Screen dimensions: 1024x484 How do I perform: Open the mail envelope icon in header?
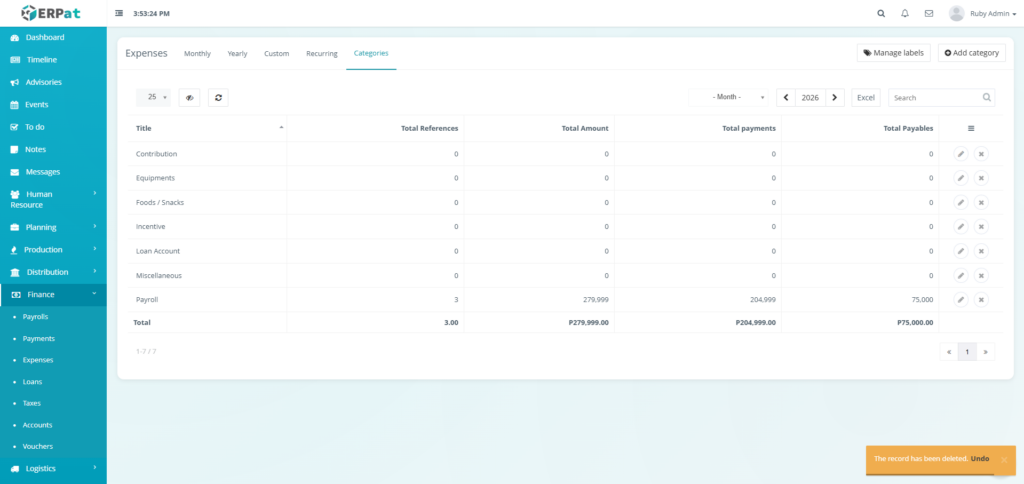coord(929,14)
